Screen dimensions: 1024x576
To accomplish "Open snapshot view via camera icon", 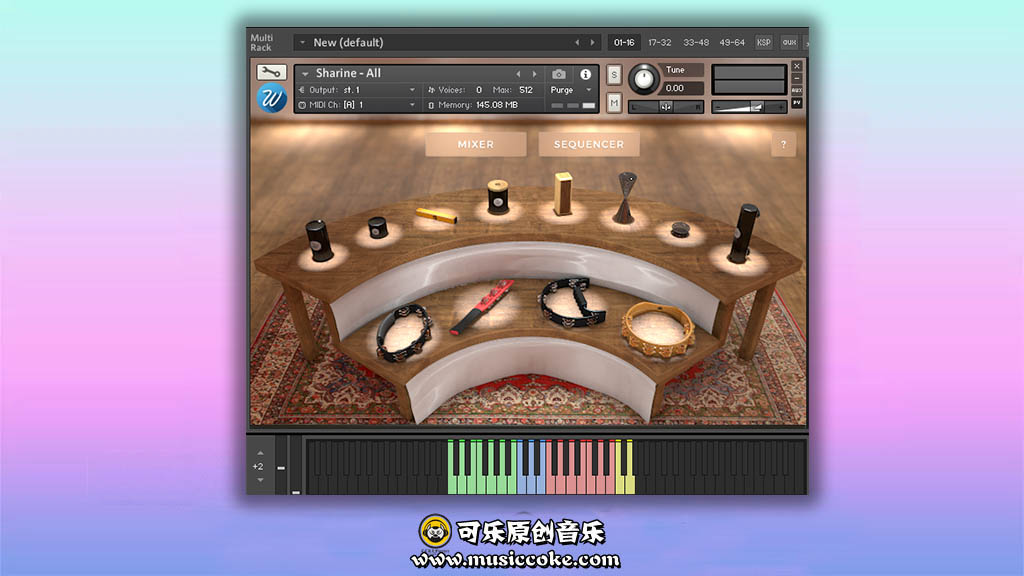I will click(559, 74).
